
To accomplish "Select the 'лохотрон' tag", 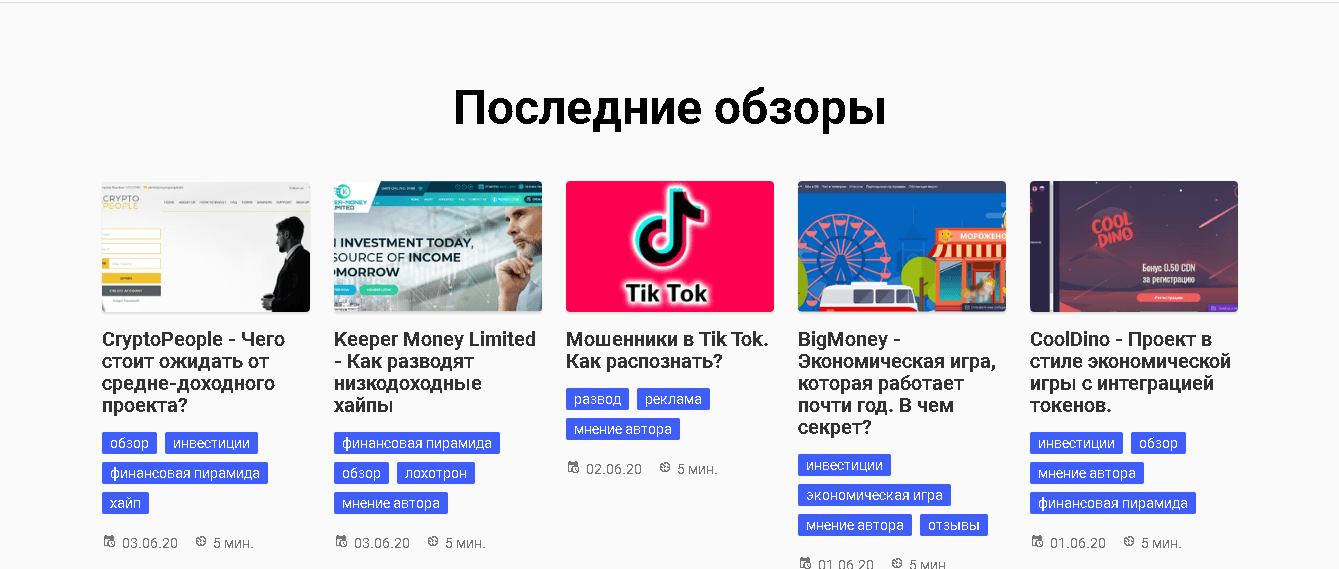I will pyautogui.click(x=435, y=473).
